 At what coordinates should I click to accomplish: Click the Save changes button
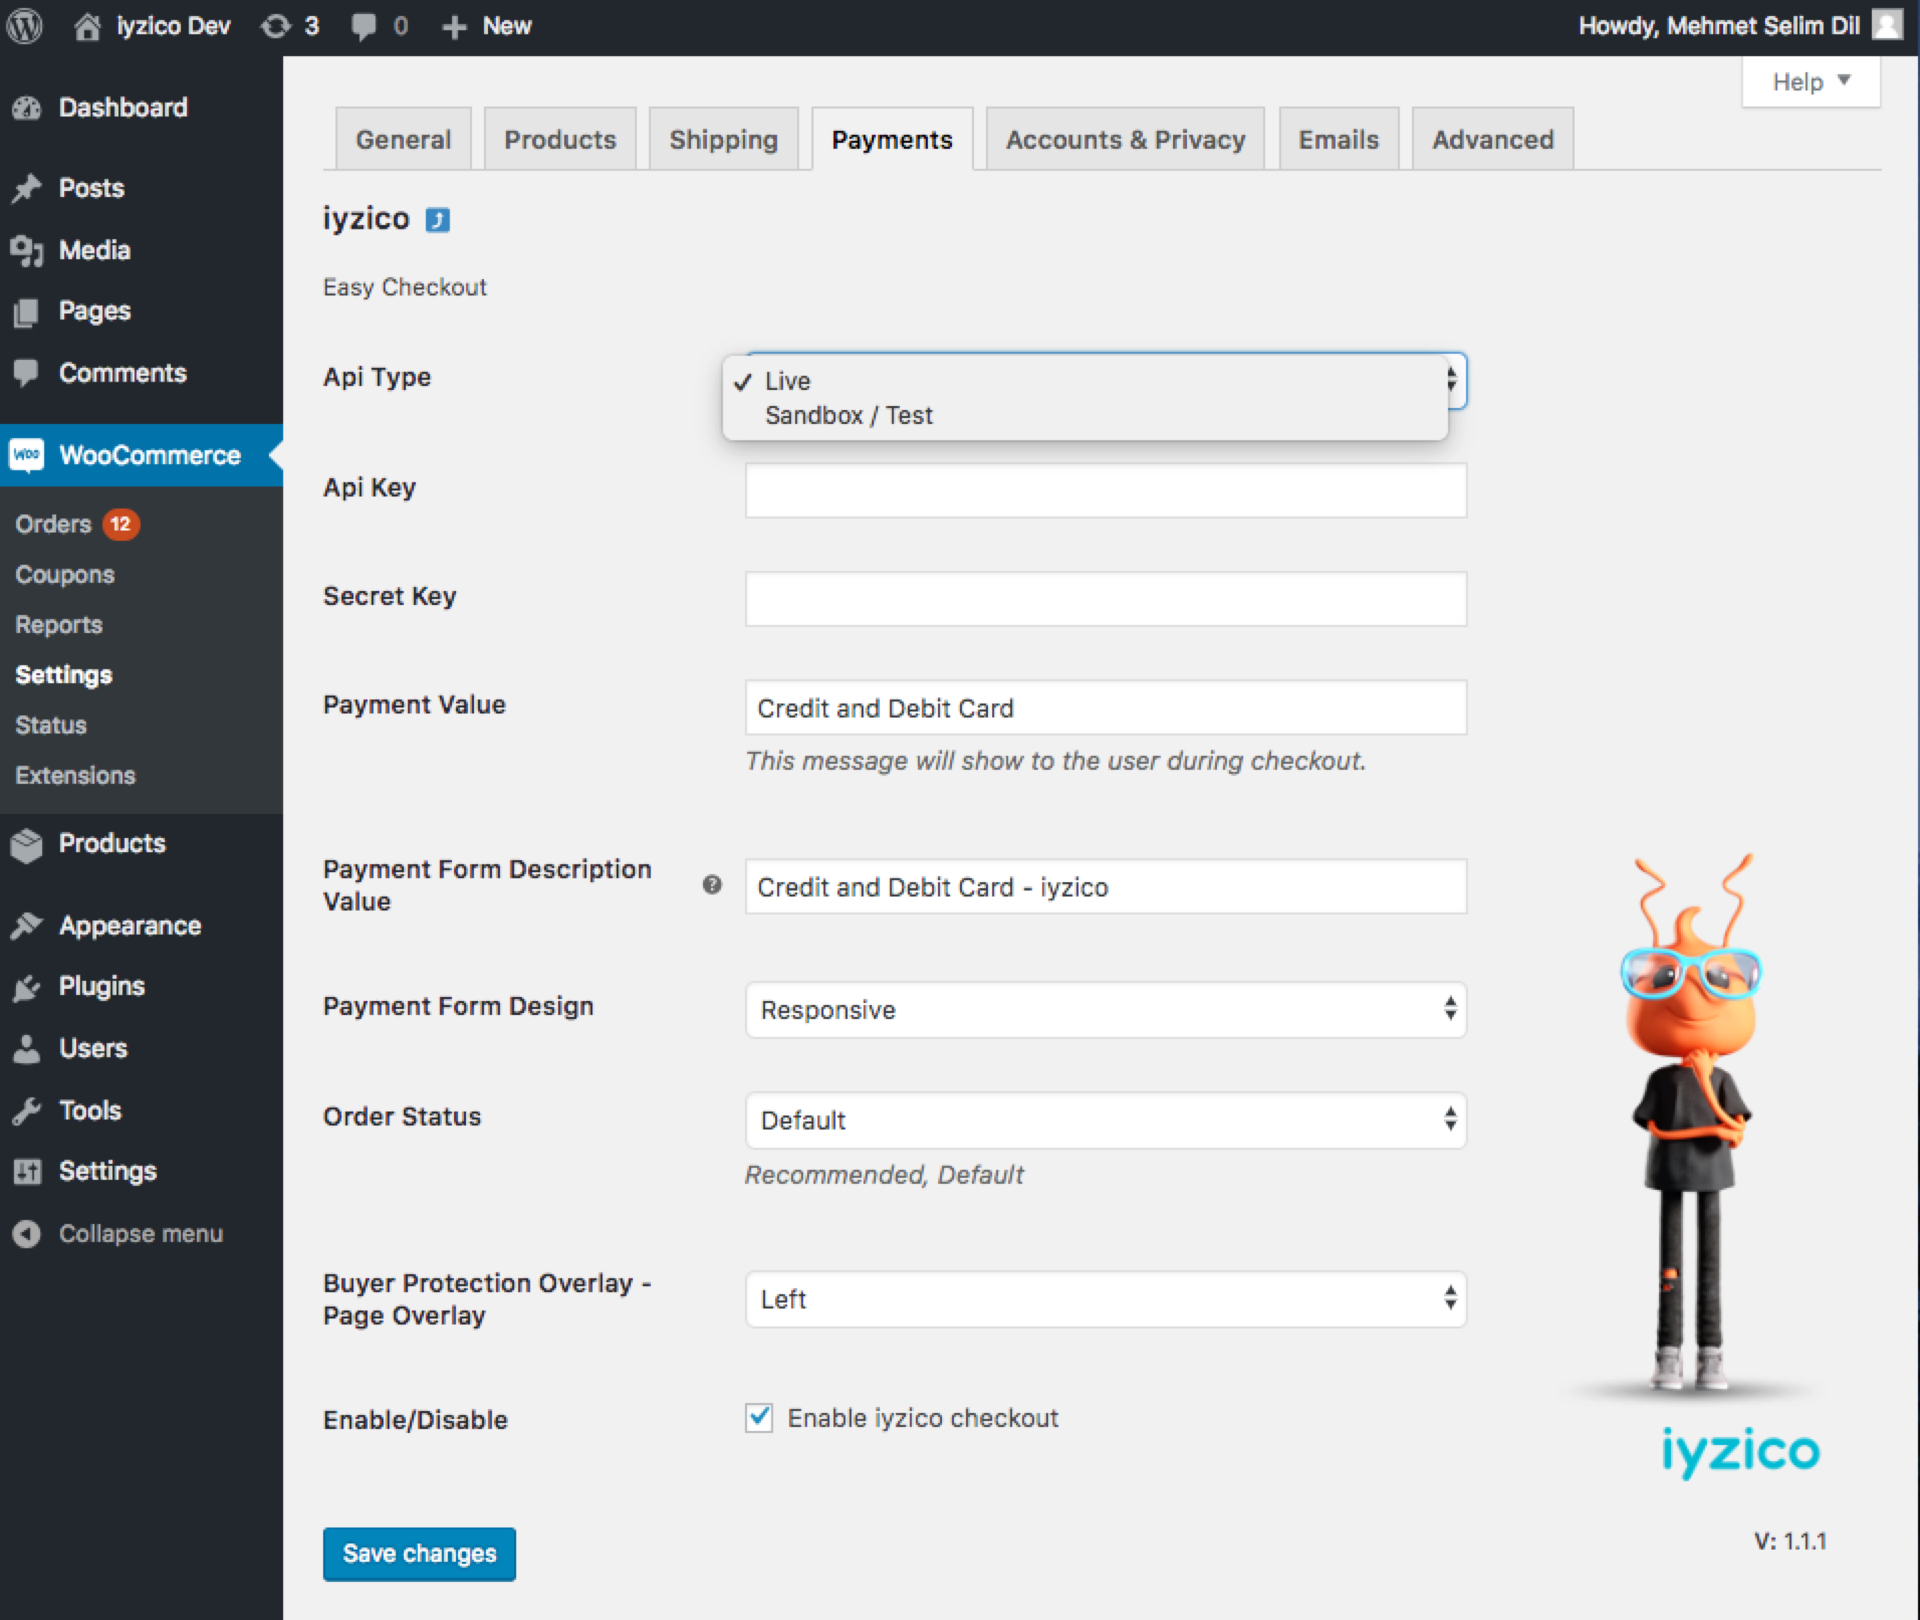point(419,1553)
